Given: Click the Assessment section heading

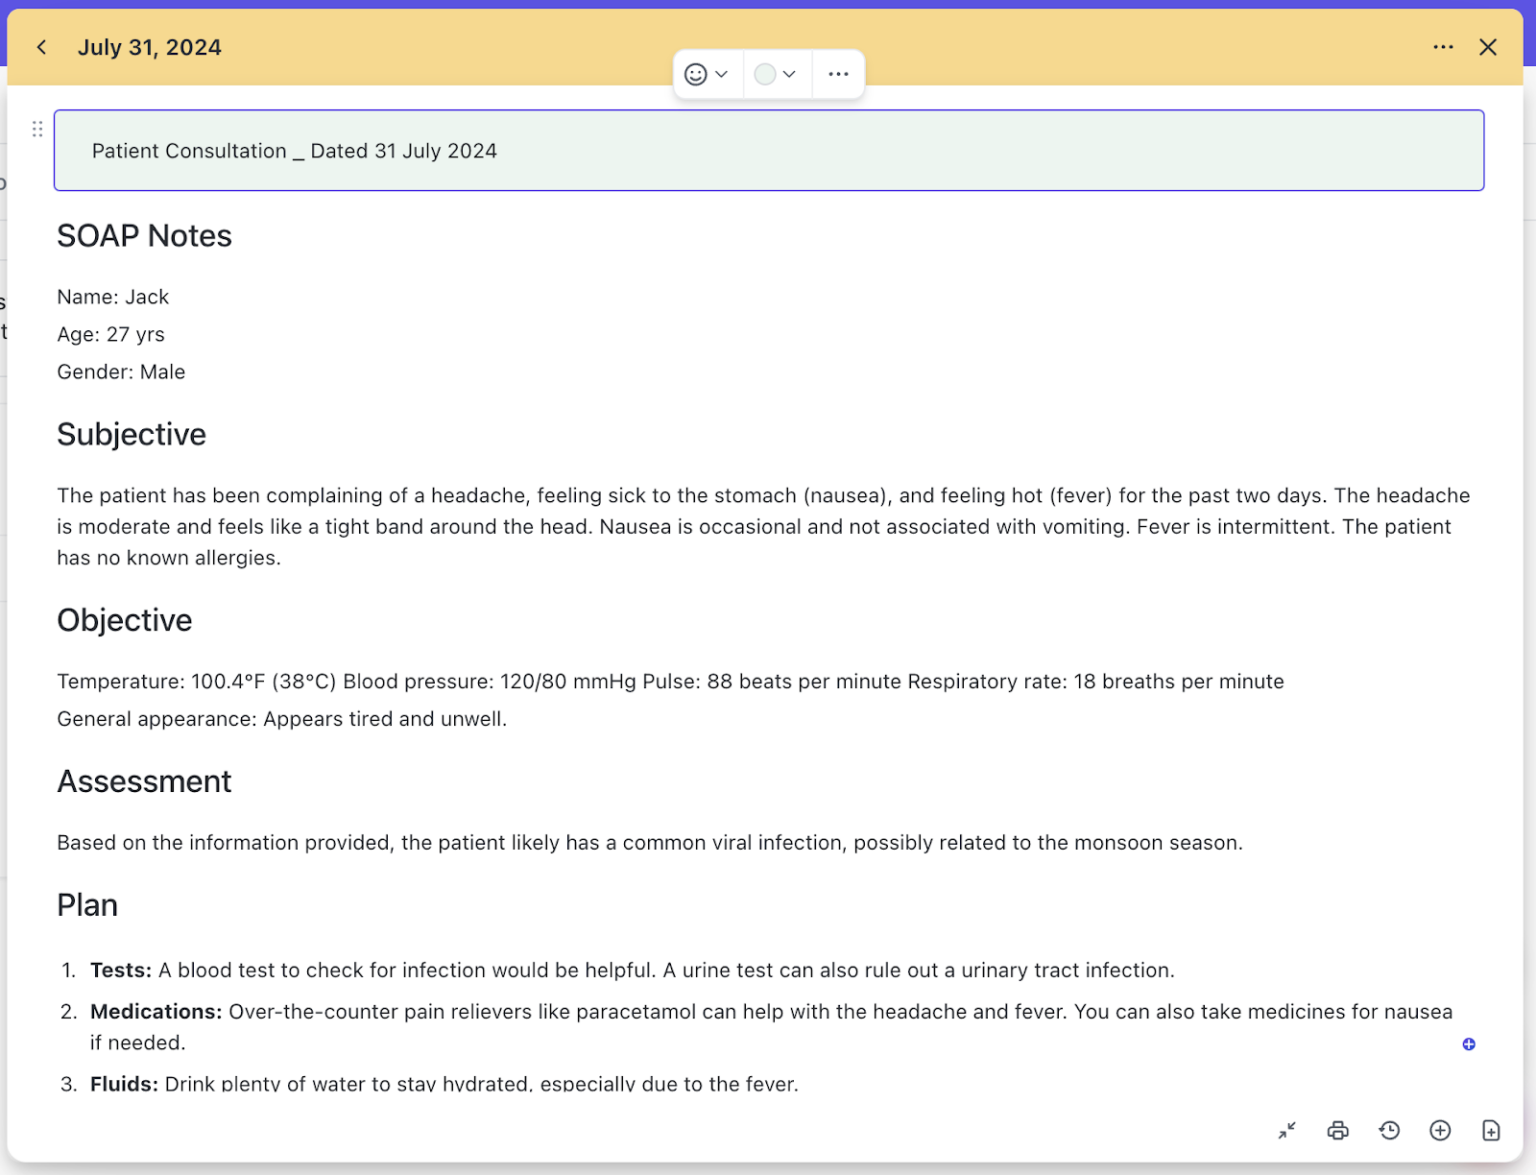Looking at the screenshot, I should [144, 781].
